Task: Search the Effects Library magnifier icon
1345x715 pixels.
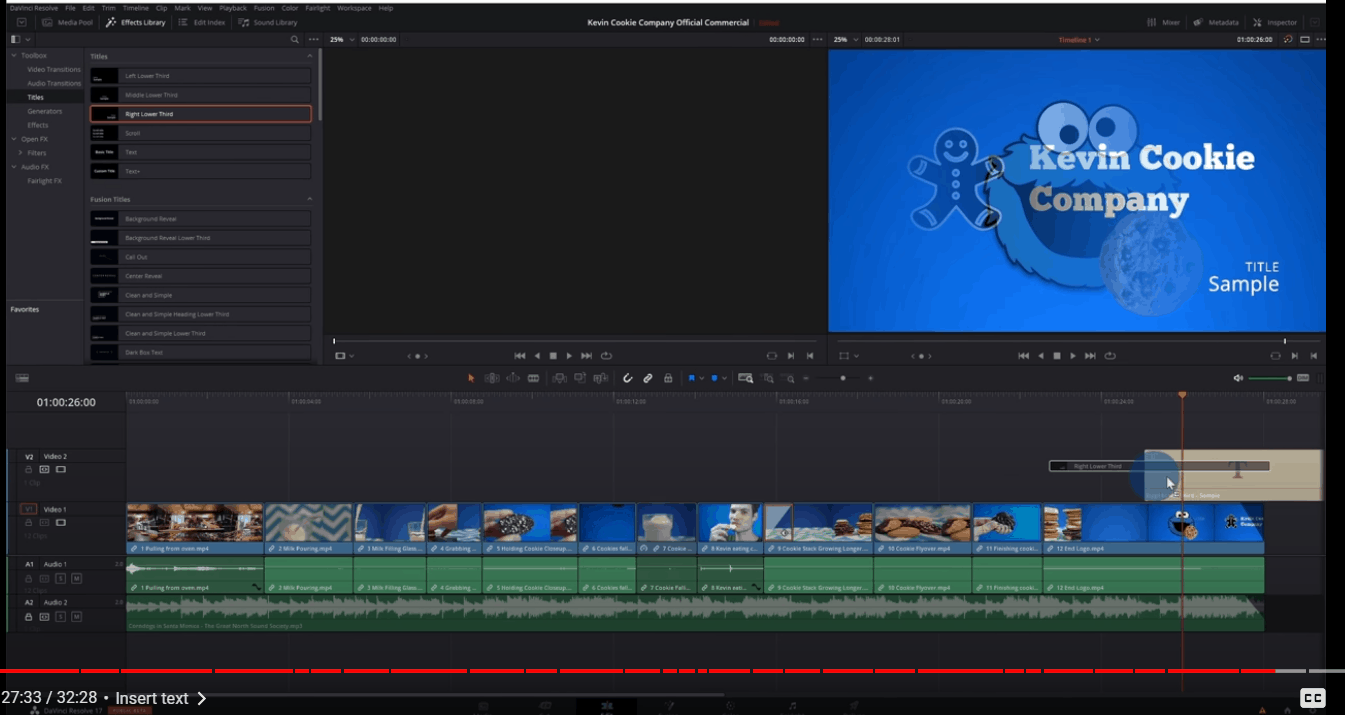Action: (294, 40)
